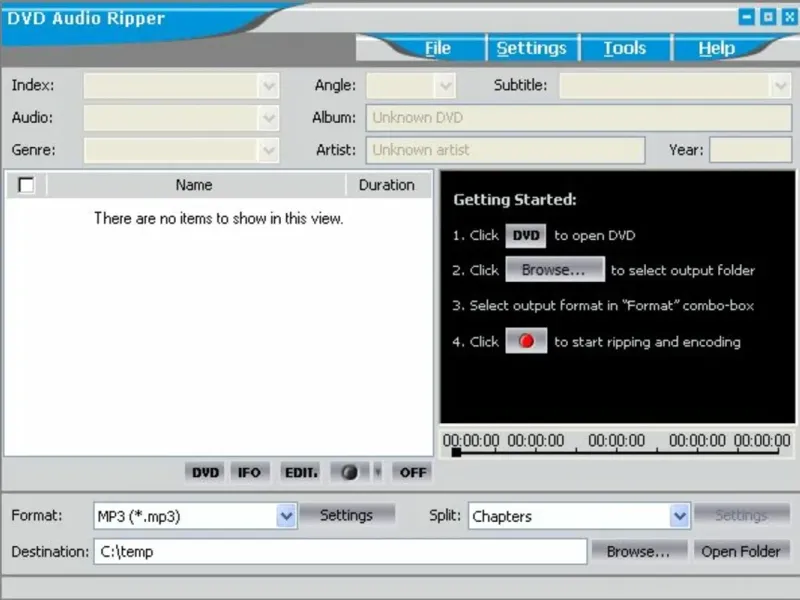
Task: Click the Duration column header
Action: 386,185
